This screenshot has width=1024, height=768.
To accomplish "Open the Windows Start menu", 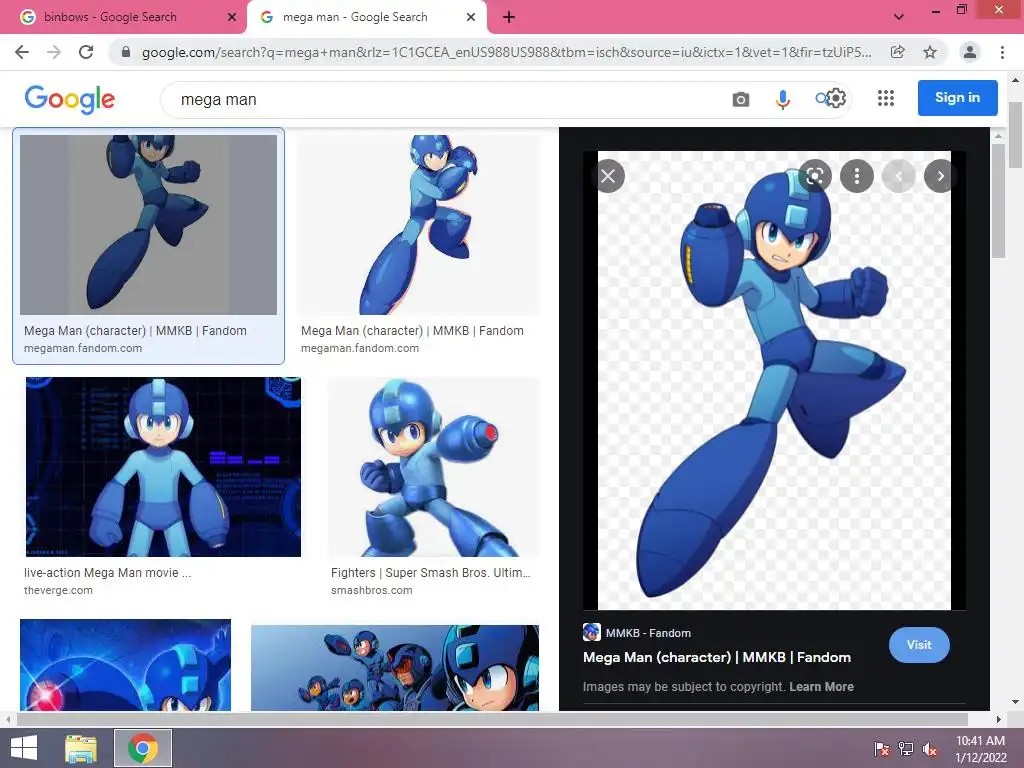I will coord(24,748).
